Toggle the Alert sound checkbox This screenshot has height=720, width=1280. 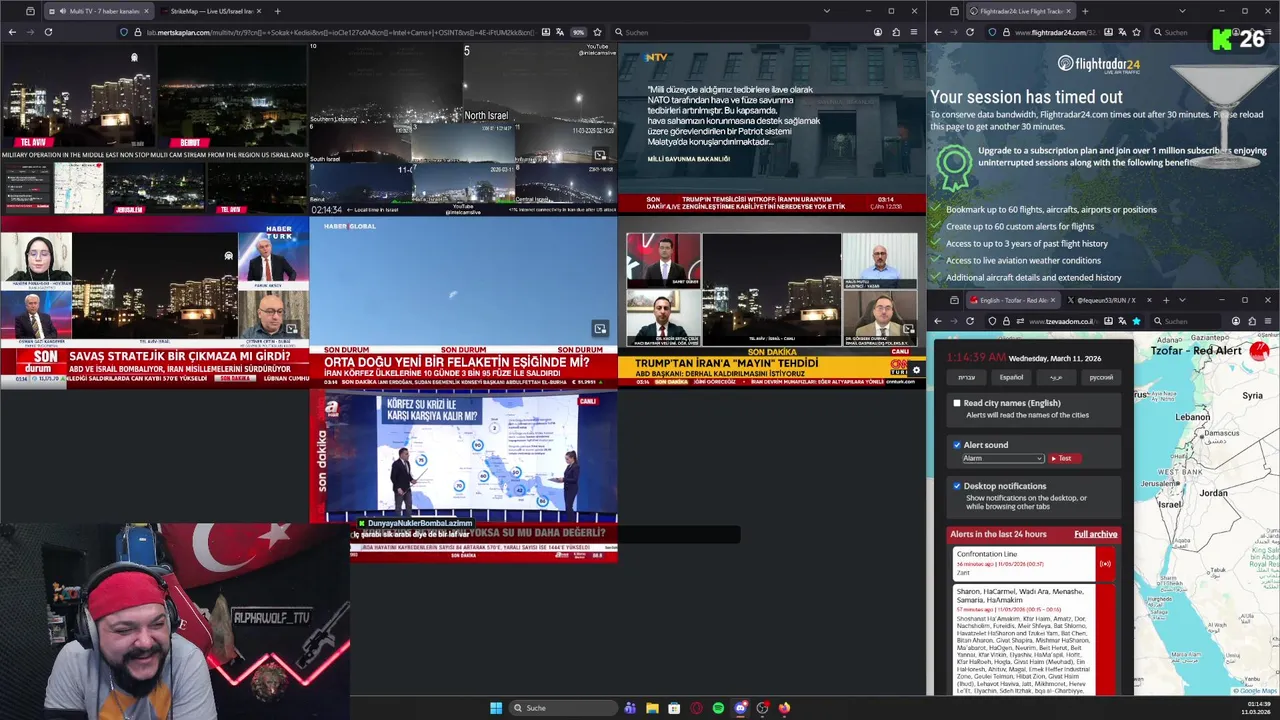[957, 445]
